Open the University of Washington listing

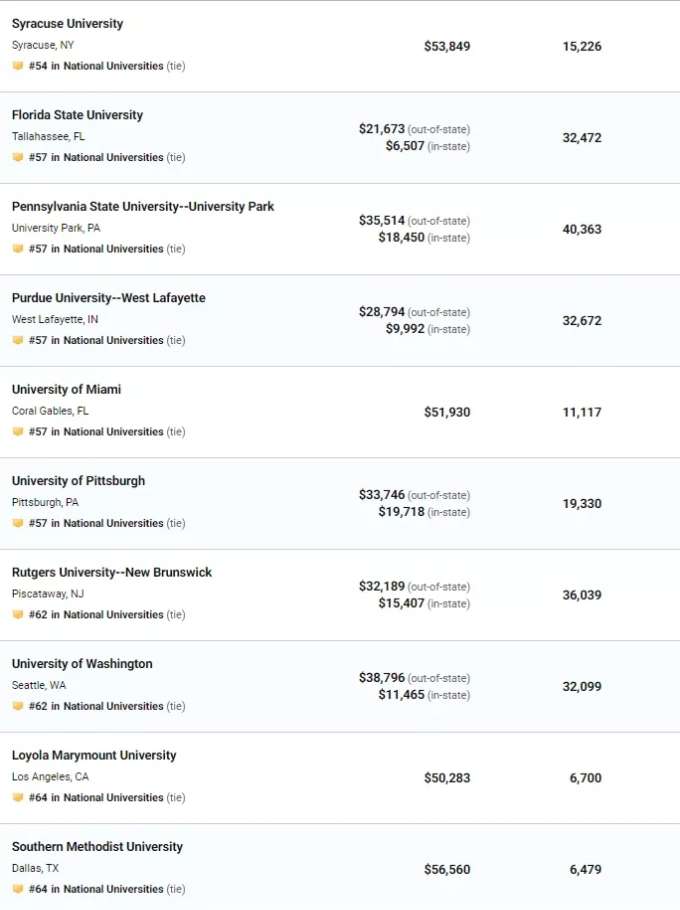(x=82, y=664)
